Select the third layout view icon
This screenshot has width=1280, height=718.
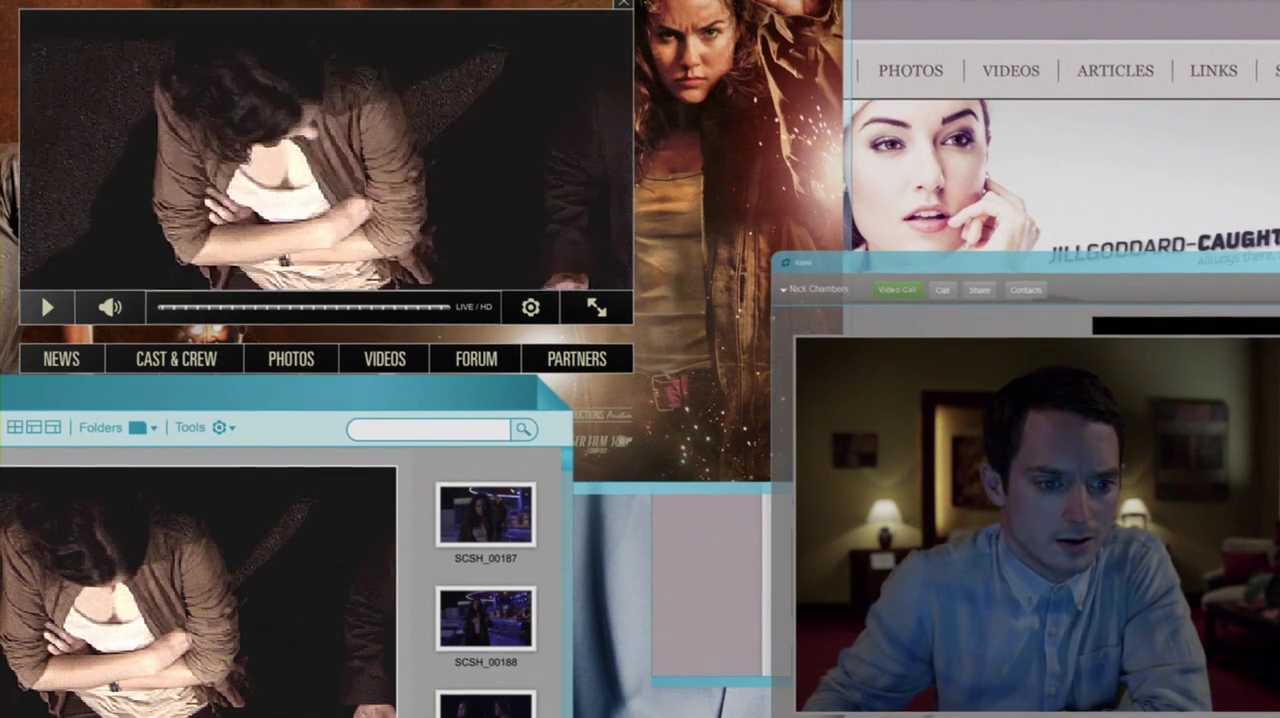tap(53, 428)
